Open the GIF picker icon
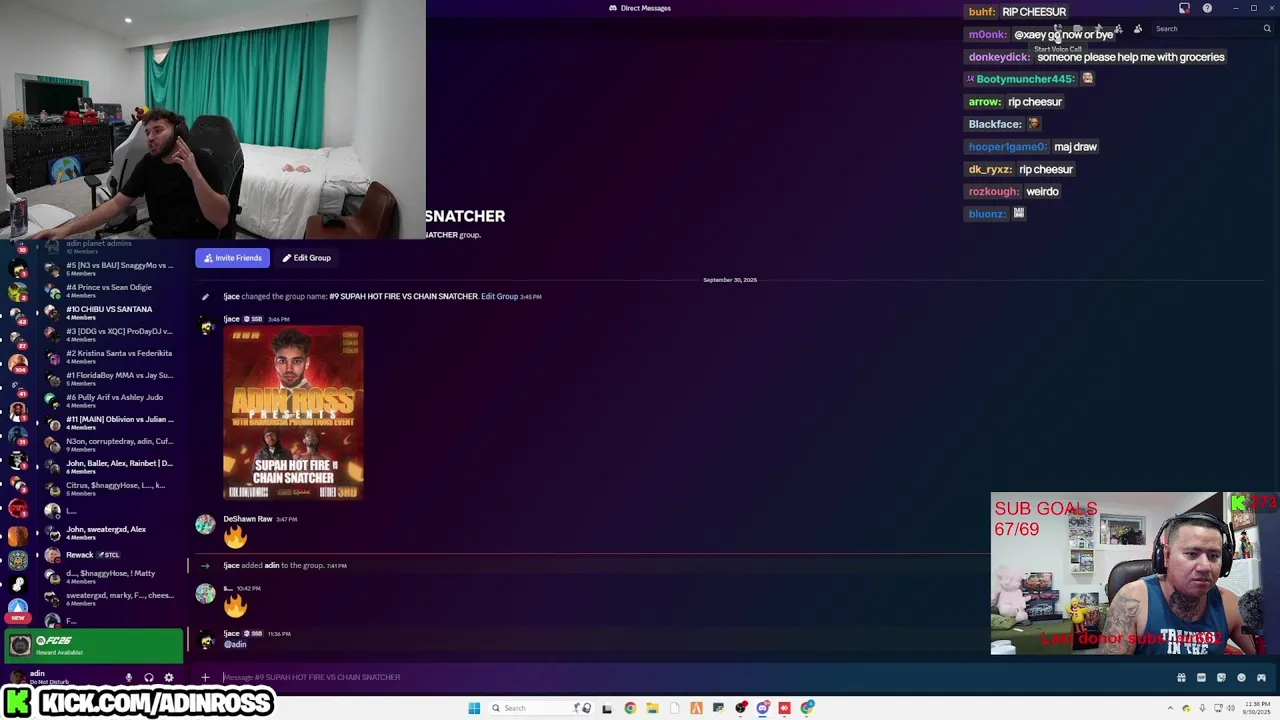Image resolution: width=1280 pixels, height=720 pixels. click(x=1201, y=678)
